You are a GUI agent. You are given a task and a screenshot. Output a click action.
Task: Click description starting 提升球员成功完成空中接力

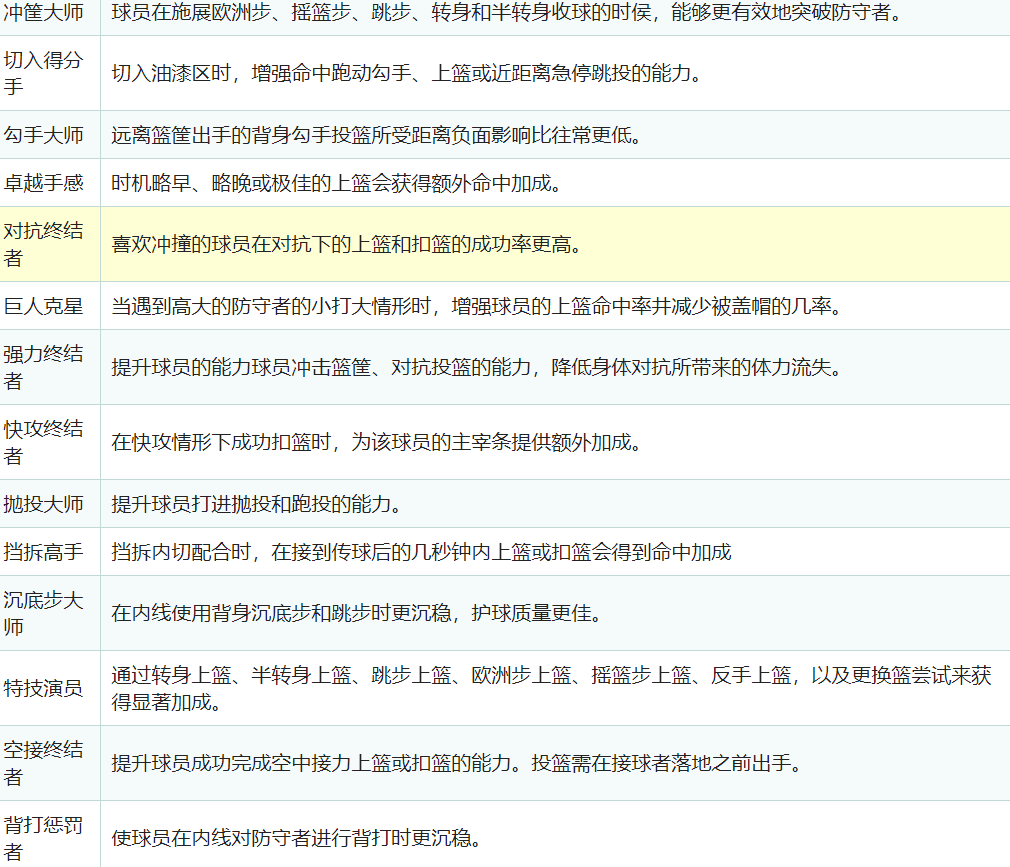click(457, 763)
